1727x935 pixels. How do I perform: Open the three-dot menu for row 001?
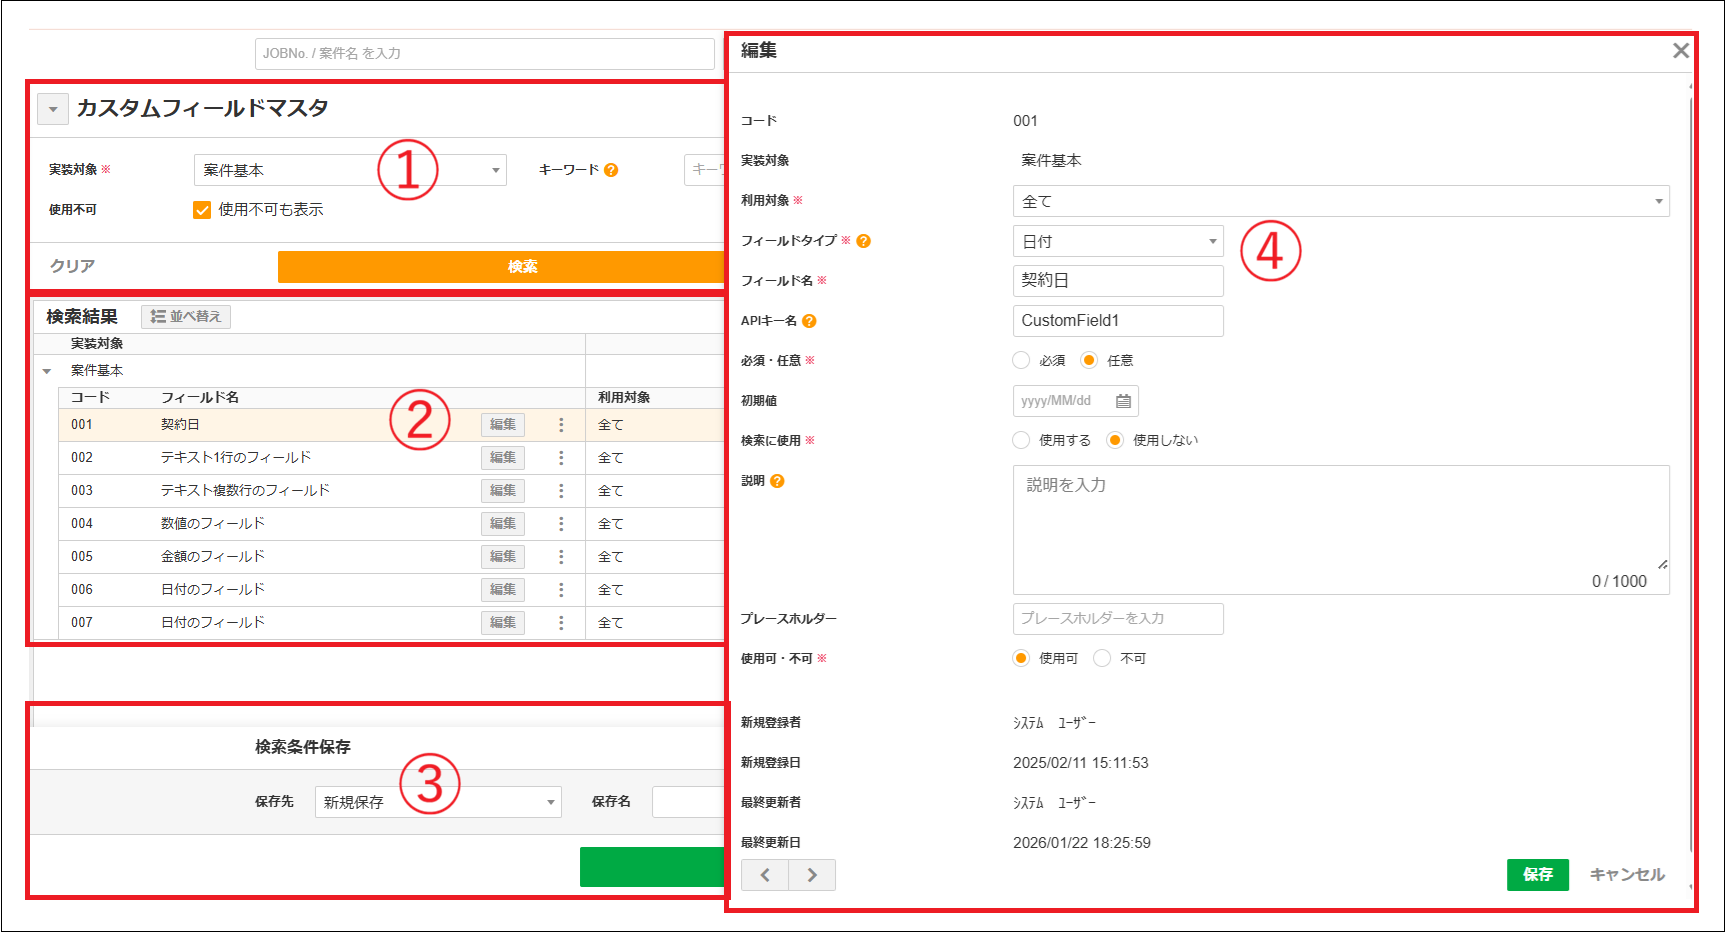point(561,425)
